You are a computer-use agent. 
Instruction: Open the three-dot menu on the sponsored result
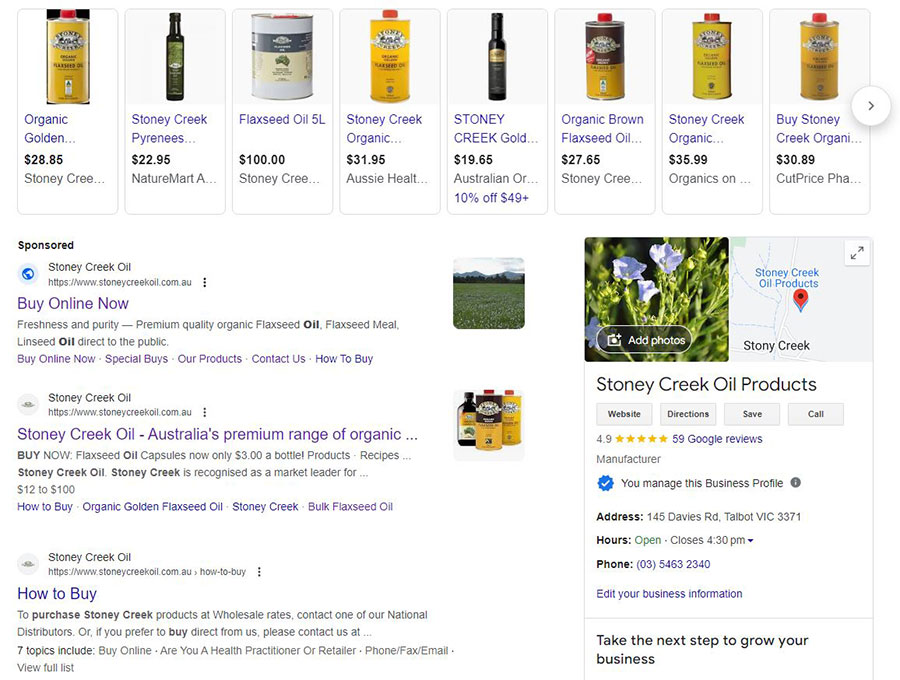coord(205,282)
